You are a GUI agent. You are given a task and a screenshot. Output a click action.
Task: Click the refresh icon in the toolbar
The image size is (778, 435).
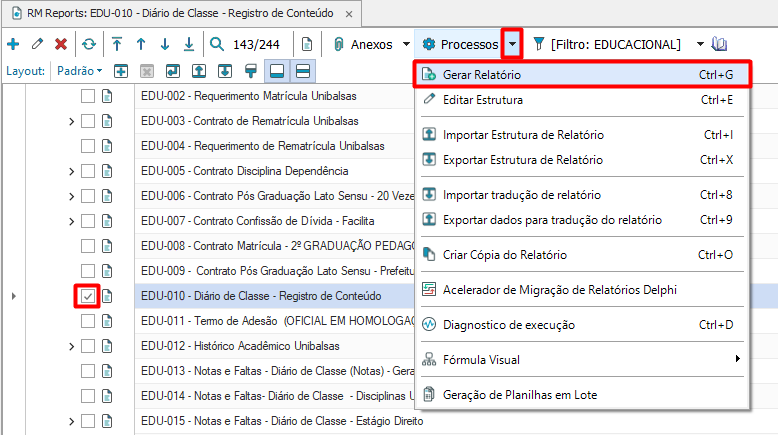click(x=89, y=44)
